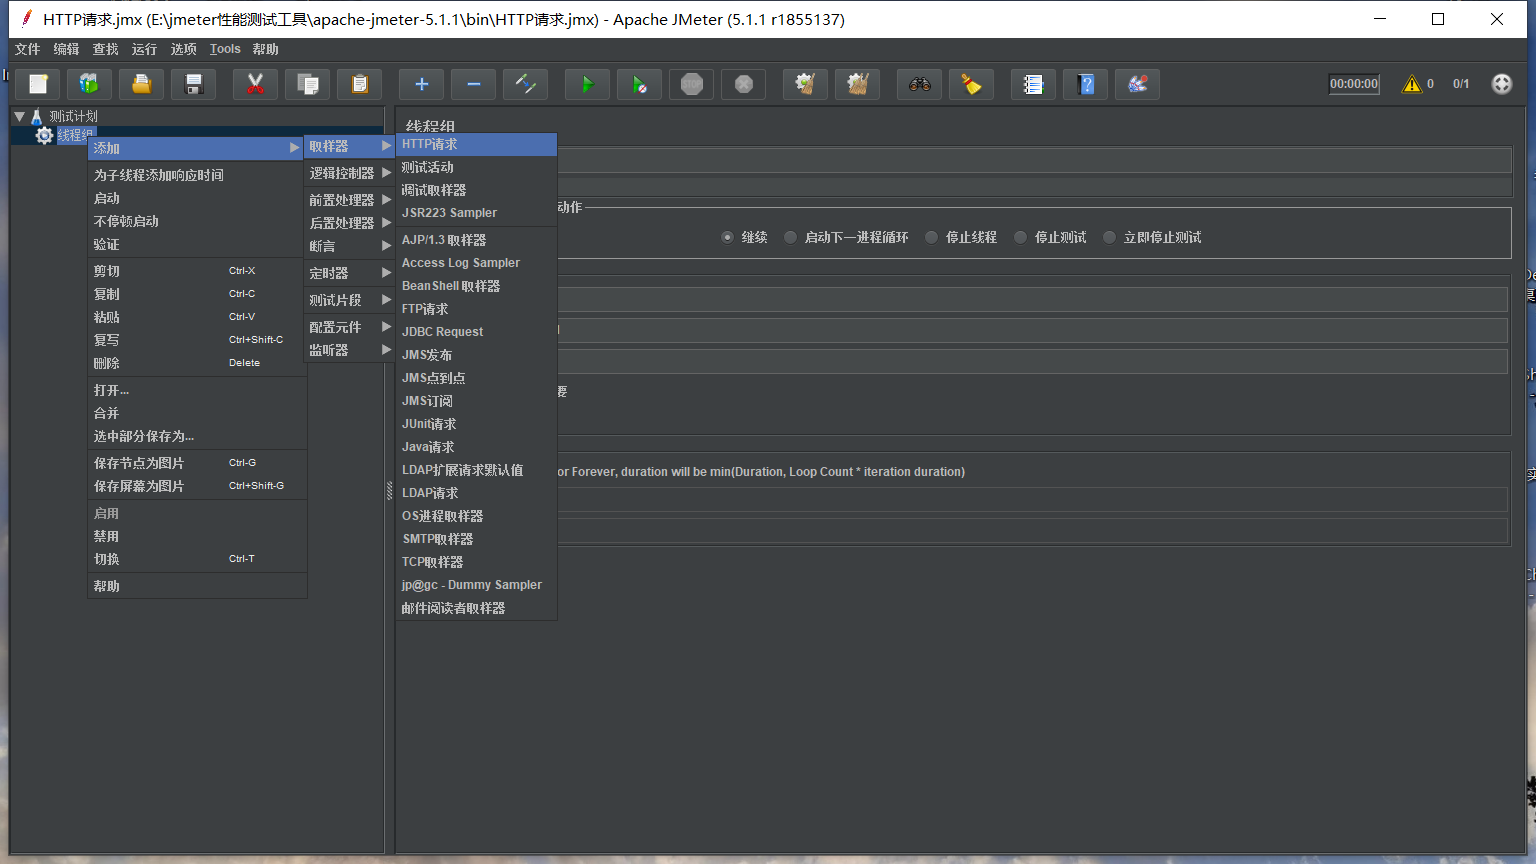Click 不停顿启动 in the context menu
Viewport: 1536px width, 864px height.
click(x=197, y=221)
